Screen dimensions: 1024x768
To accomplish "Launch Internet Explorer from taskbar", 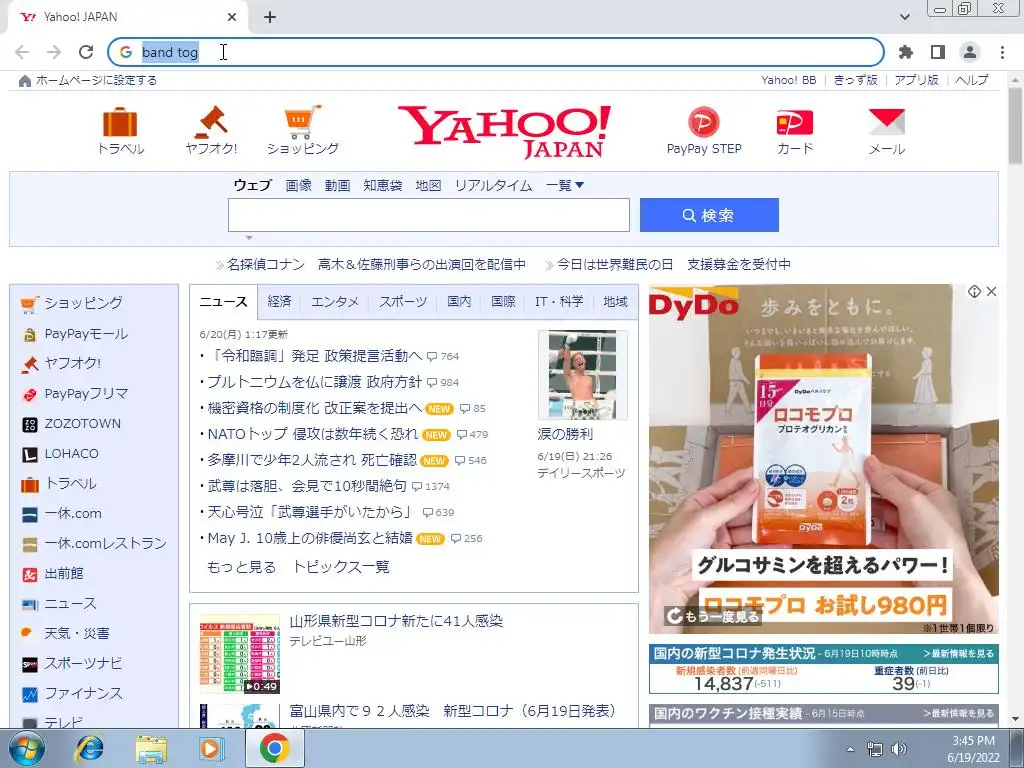I will 89,749.
